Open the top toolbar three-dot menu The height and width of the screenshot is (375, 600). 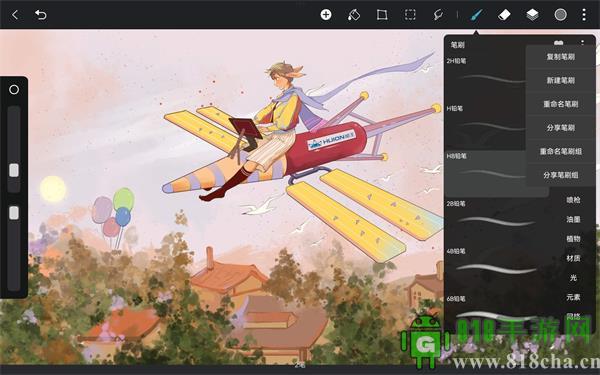[x=584, y=15]
